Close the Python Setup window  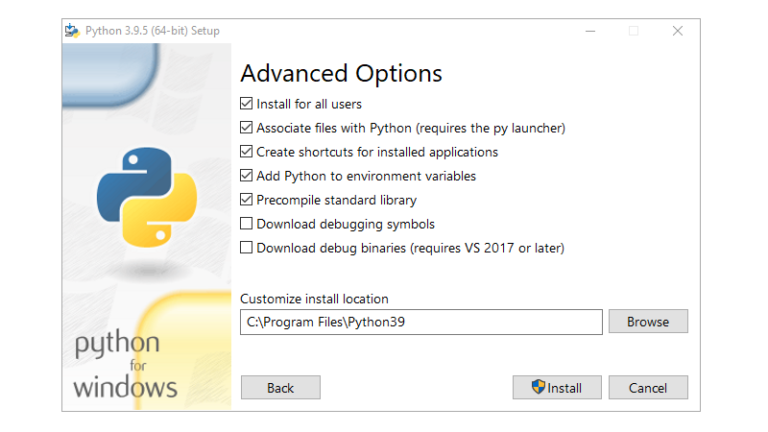(x=677, y=31)
